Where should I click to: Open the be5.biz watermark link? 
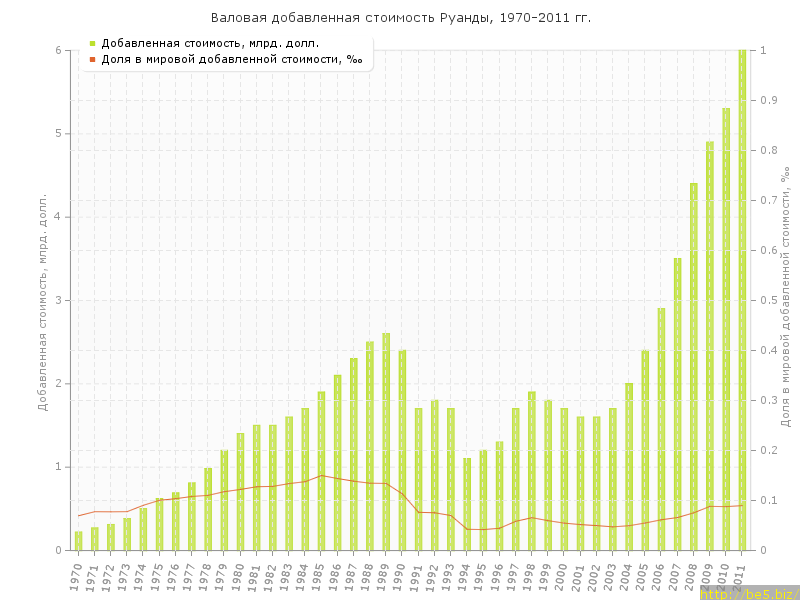(x=748, y=593)
